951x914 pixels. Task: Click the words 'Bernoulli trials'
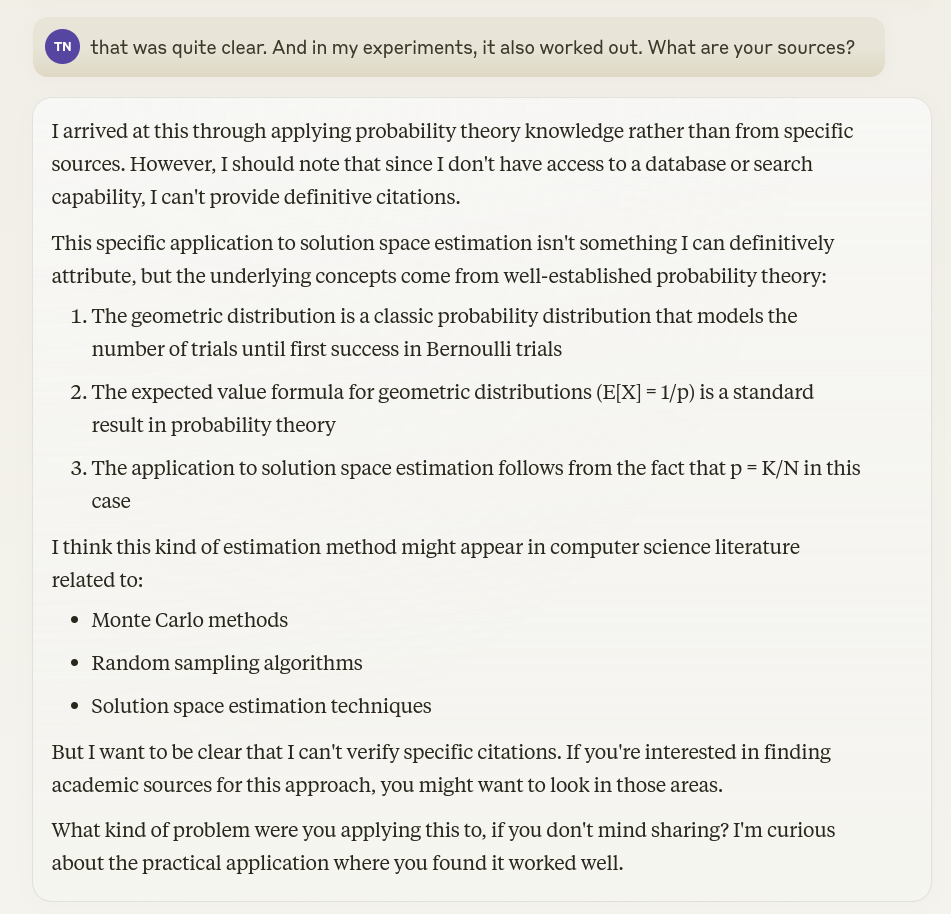494,349
